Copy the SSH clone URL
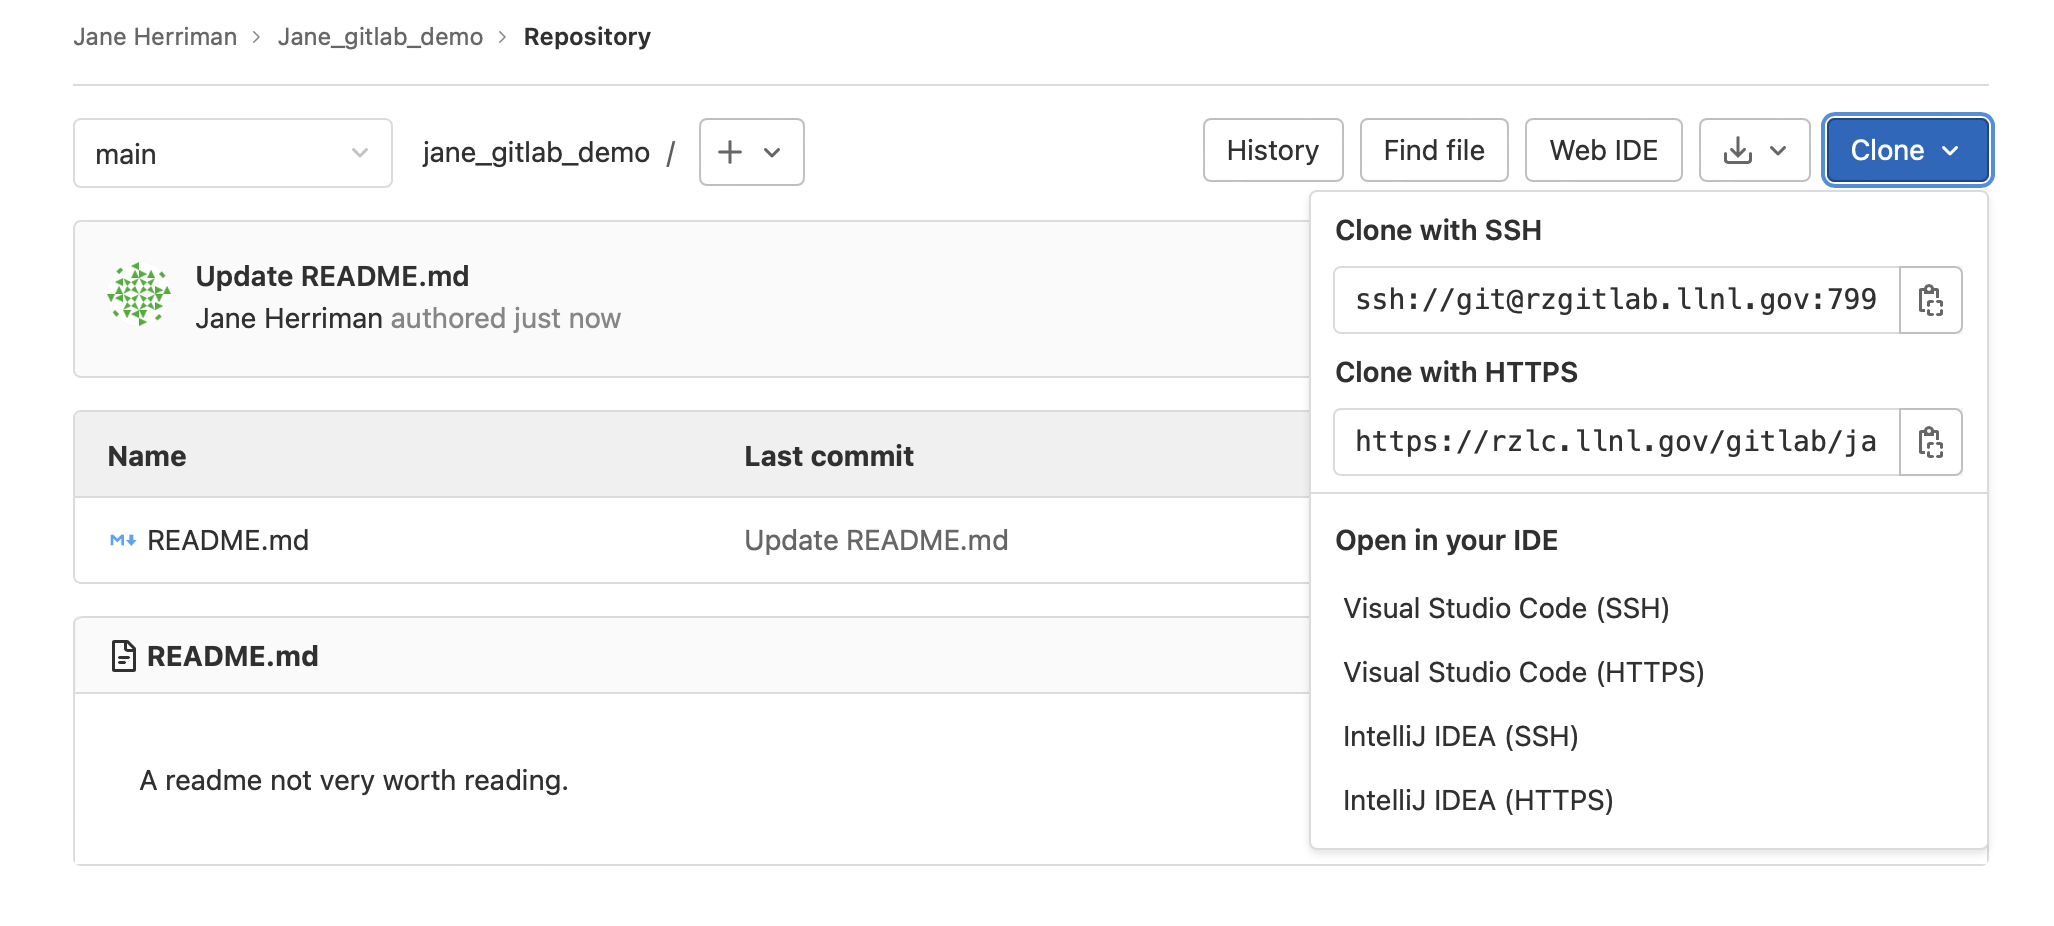This screenshot has height=926, width=2054. coord(1930,300)
